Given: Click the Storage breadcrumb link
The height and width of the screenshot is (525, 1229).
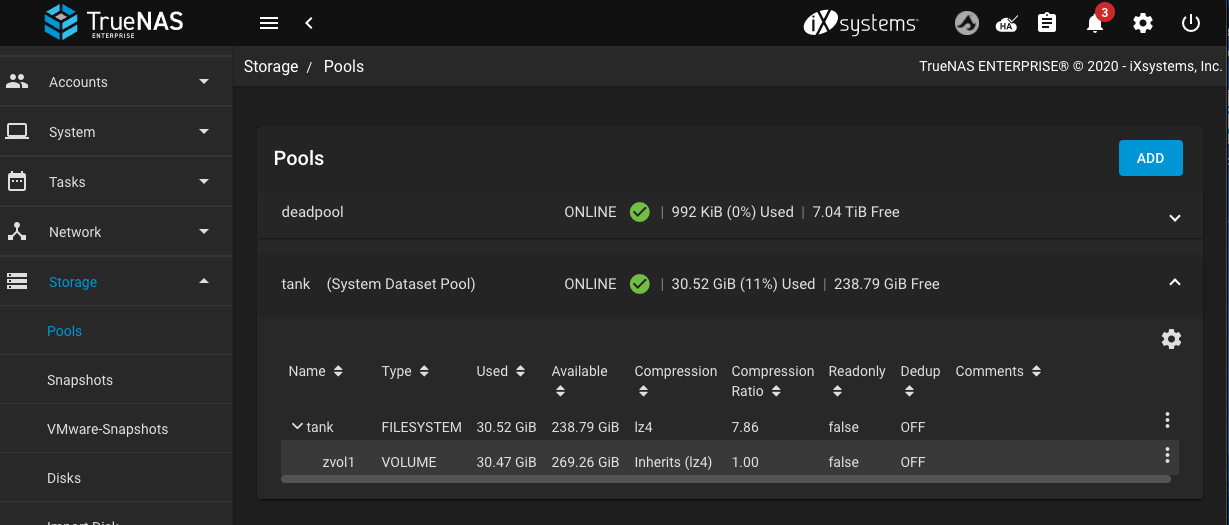Looking at the screenshot, I should click(271, 66).
